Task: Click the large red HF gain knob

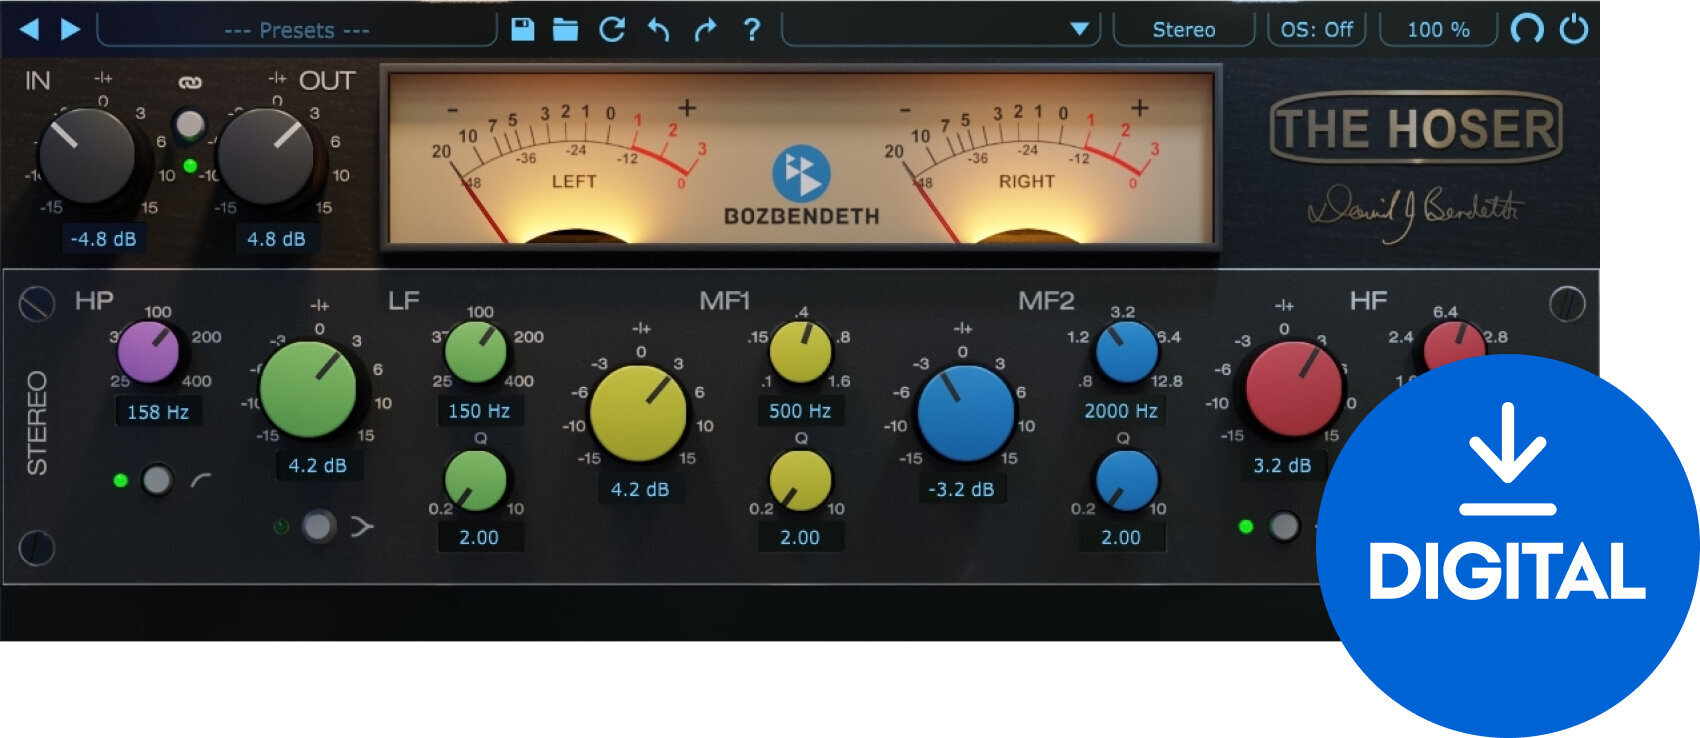Action: click(x=1294, y=390)
